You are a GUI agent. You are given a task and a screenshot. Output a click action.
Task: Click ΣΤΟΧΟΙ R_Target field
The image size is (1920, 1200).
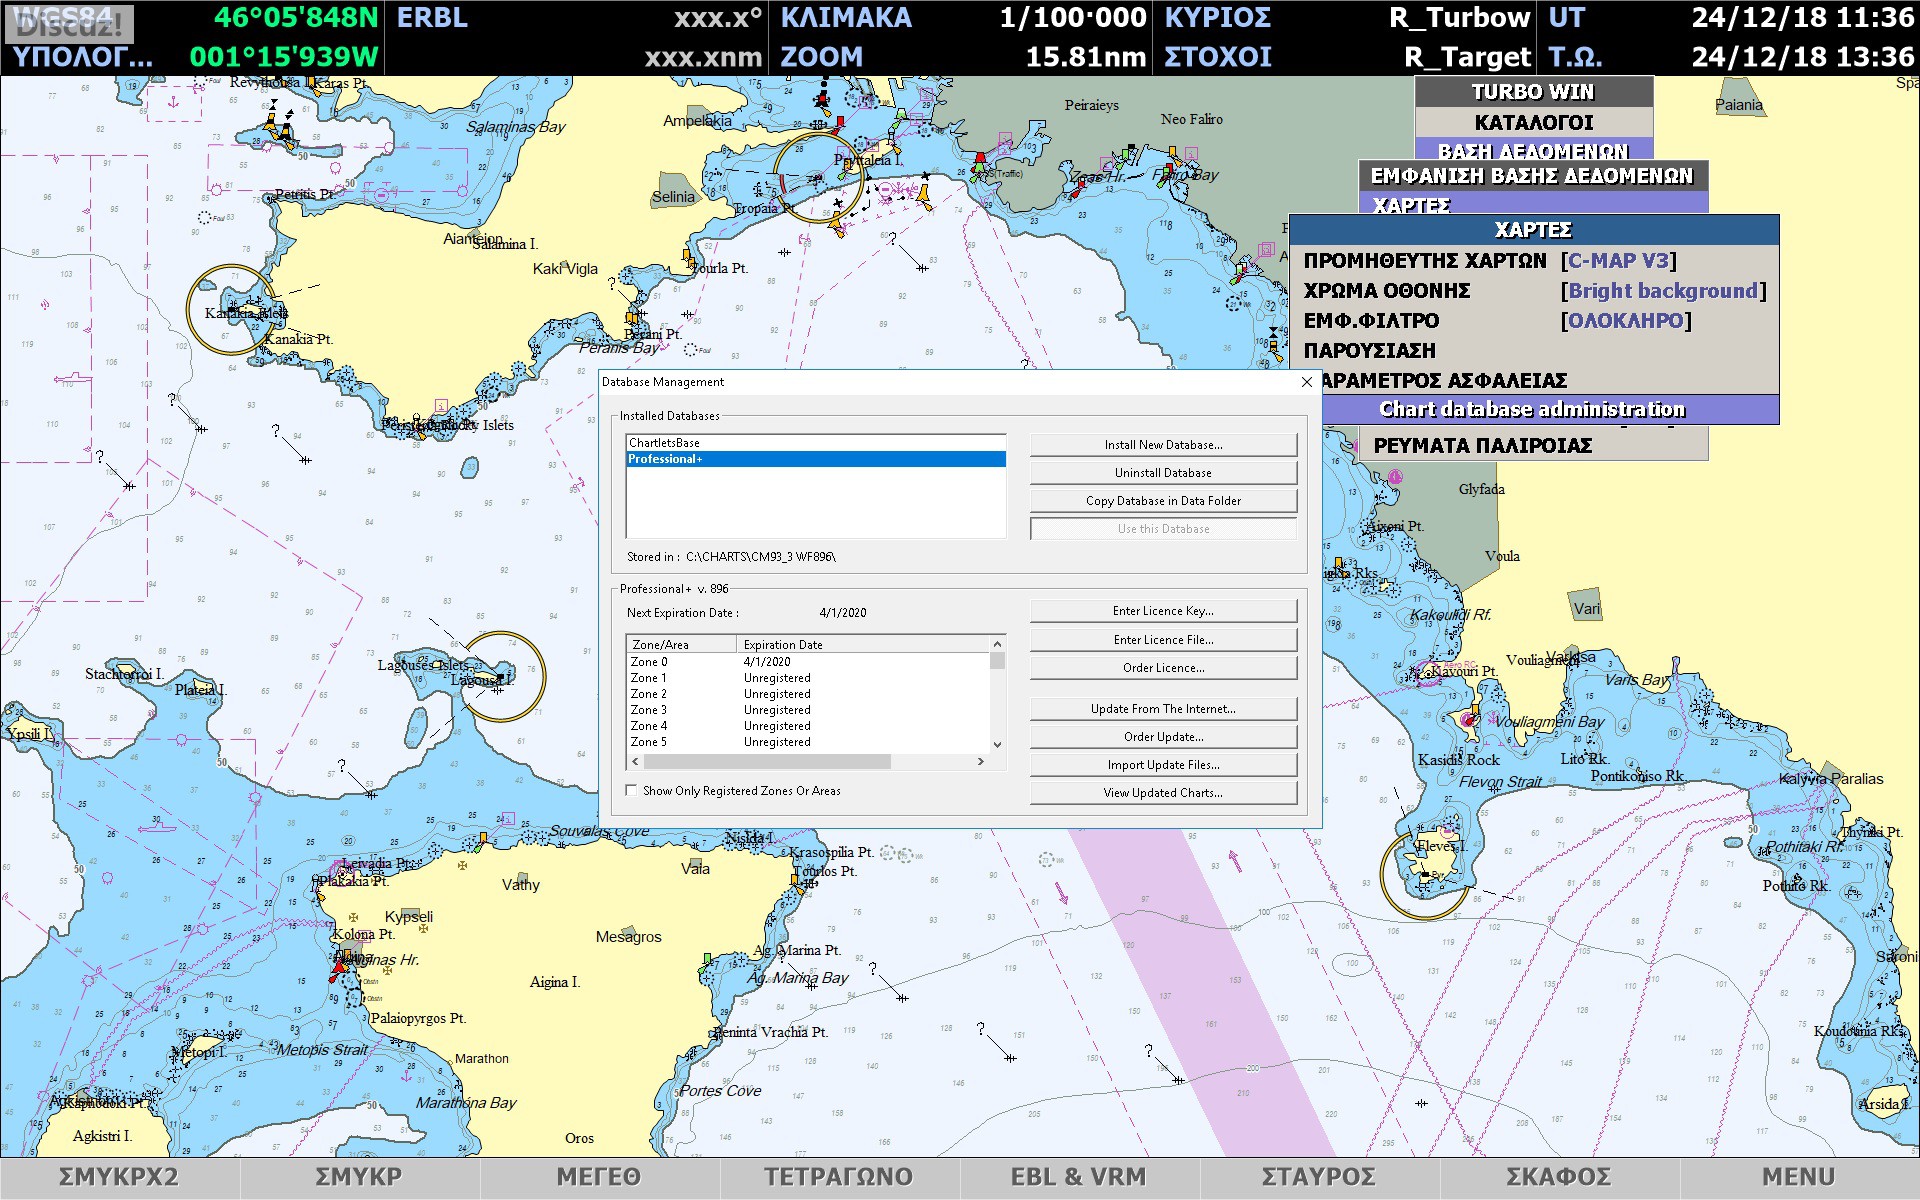[x=1346, y=57]
